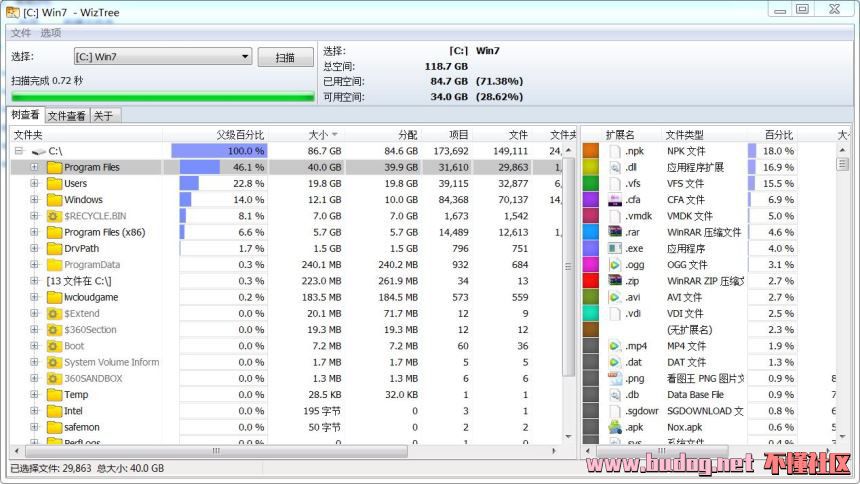Click the C:\ drive icon

tap(38, 151)
